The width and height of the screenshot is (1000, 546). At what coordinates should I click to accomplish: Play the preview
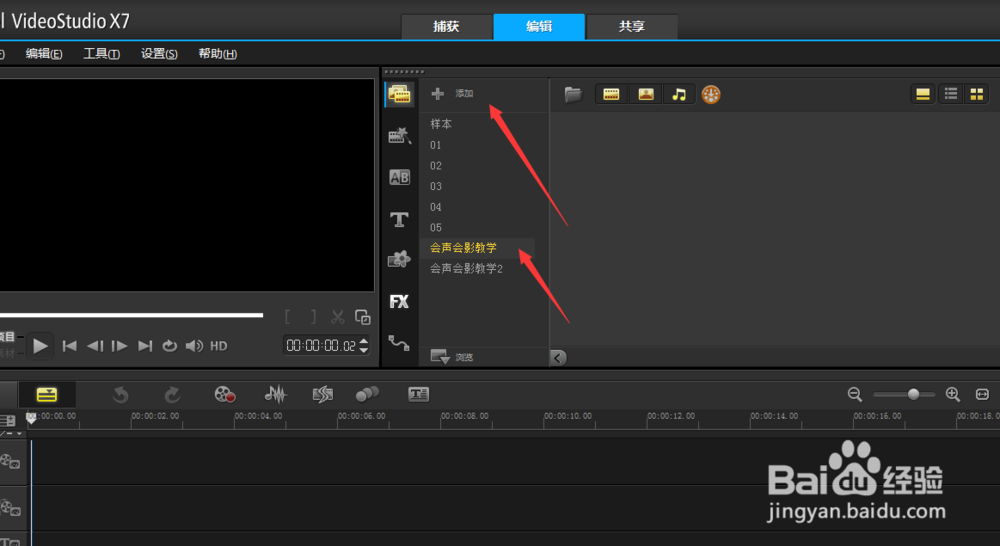click(x=40, y=346)
